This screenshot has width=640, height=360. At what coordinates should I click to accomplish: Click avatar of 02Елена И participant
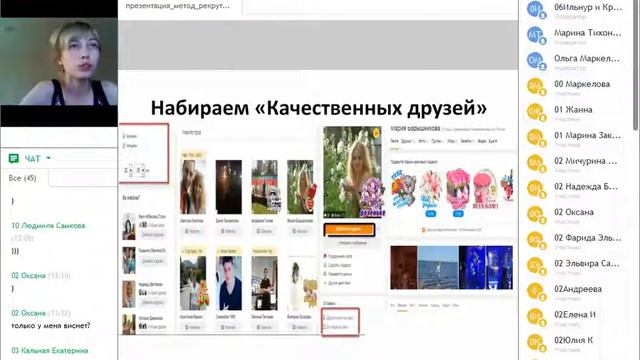pos(536,317)
